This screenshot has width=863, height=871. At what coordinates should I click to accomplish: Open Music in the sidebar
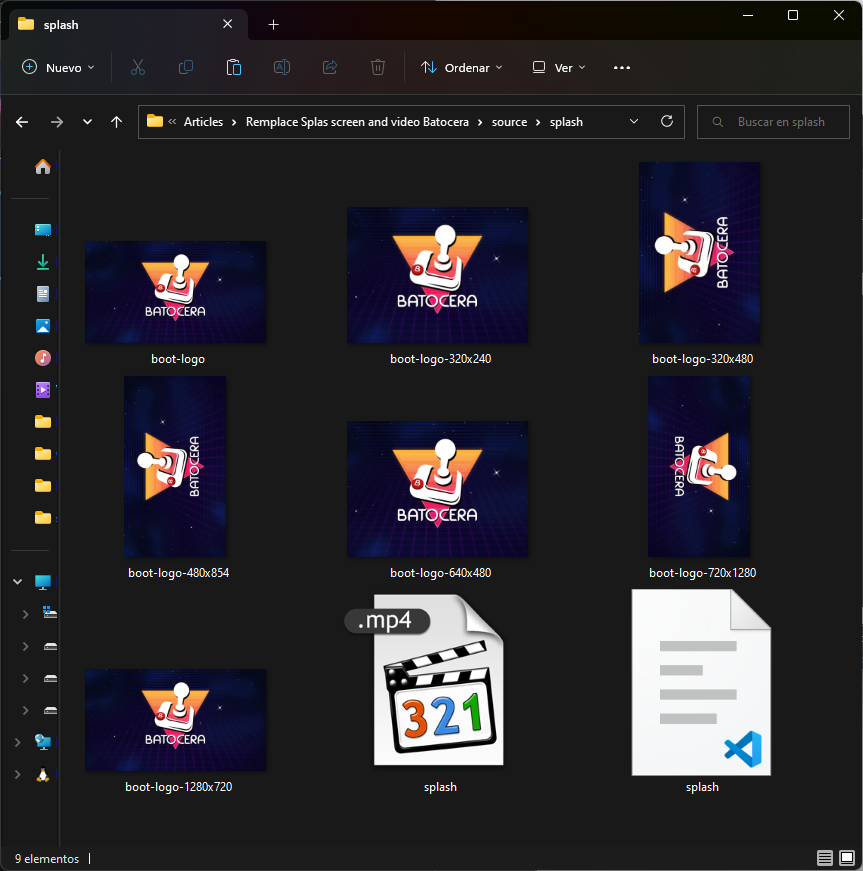click(x=43, y=358)
